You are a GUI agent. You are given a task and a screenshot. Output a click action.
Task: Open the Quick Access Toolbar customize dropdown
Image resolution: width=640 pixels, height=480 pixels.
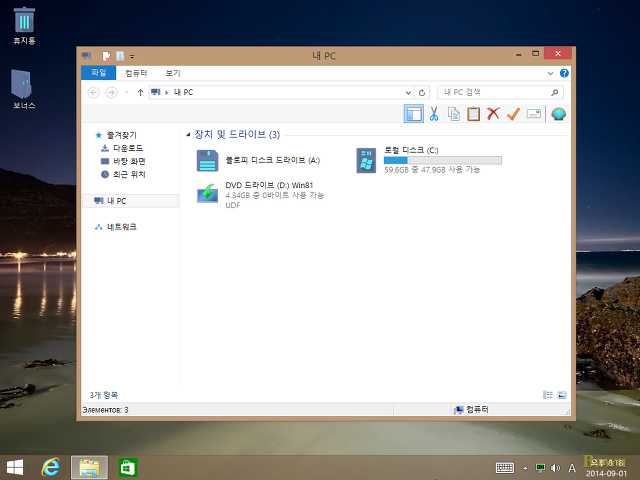[132, 56]
